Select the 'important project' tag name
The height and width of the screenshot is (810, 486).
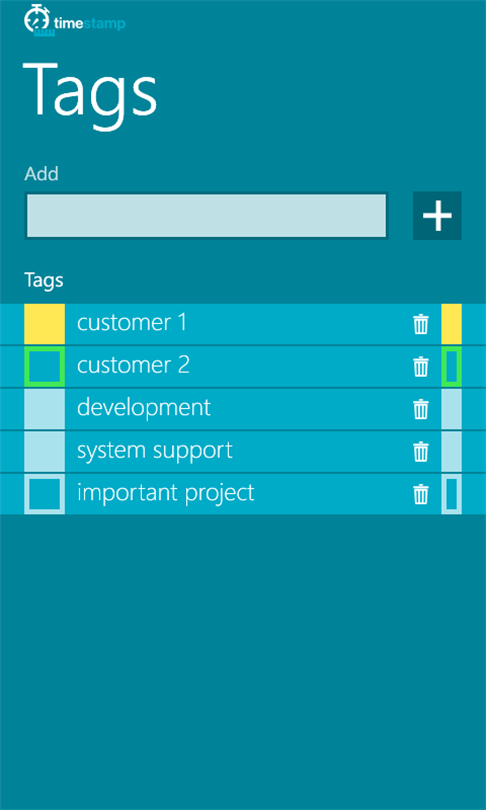(x=166, y=494)
